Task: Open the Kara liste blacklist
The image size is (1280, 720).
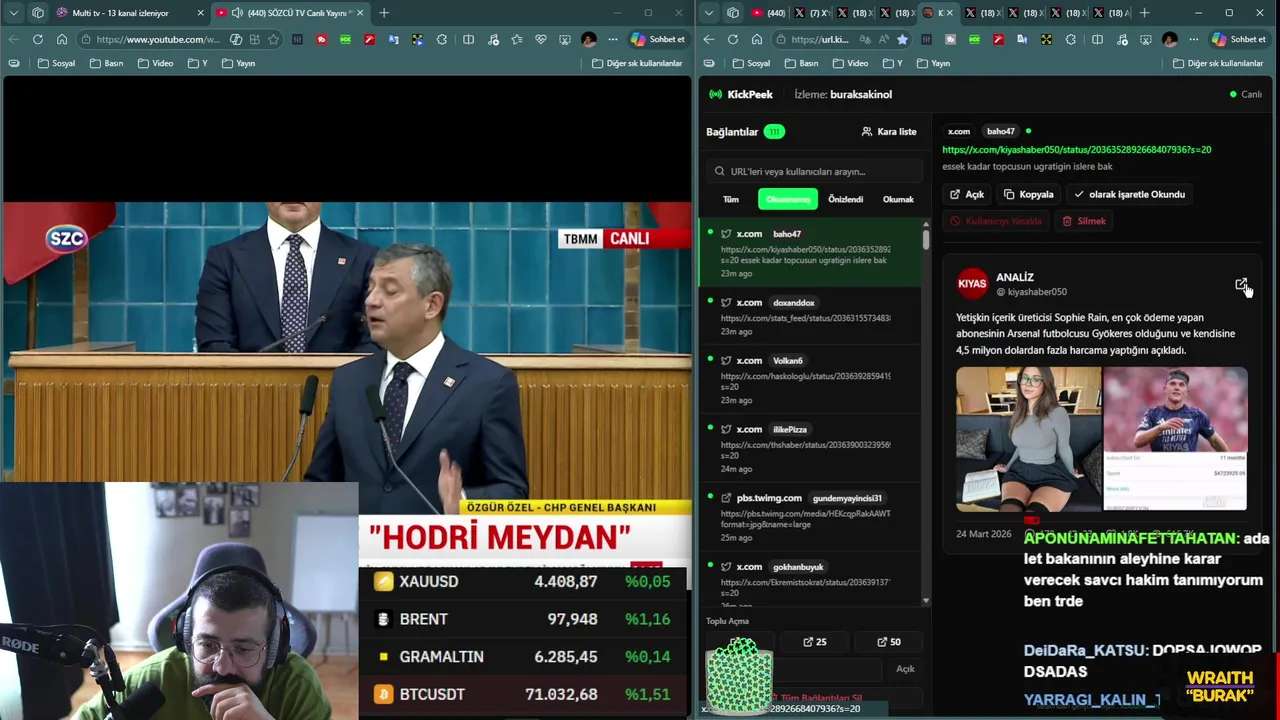Action: click(888, 131)
